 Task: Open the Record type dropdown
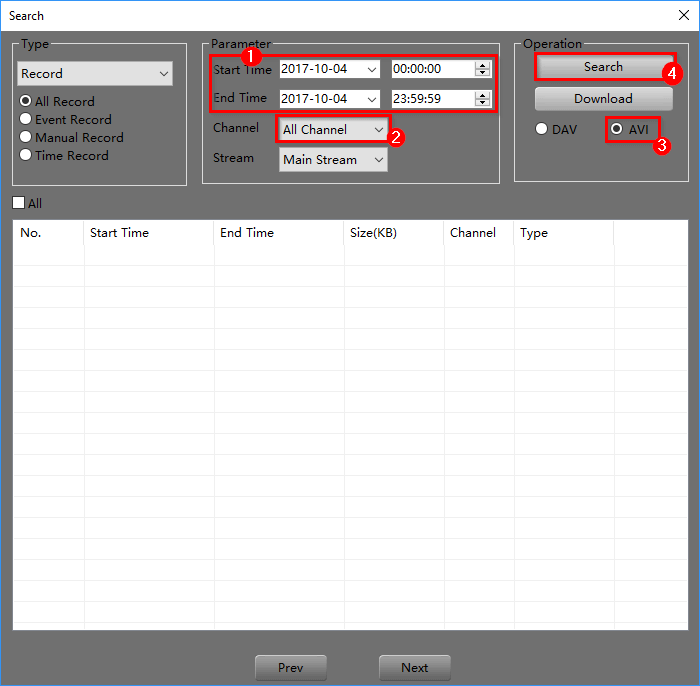coord(95,74)
